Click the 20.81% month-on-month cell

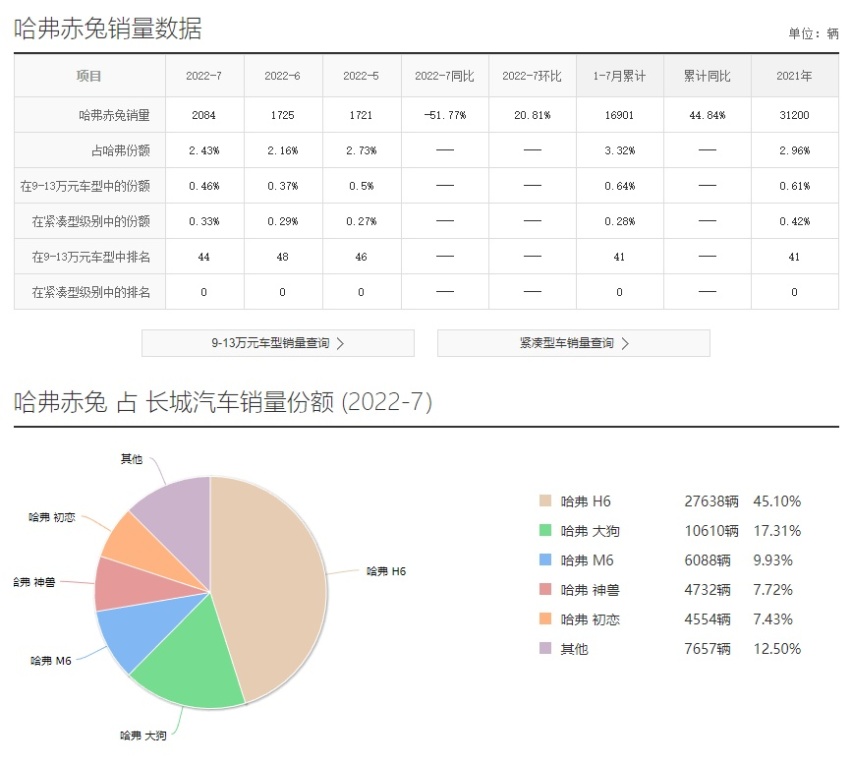tap(532, 115)
